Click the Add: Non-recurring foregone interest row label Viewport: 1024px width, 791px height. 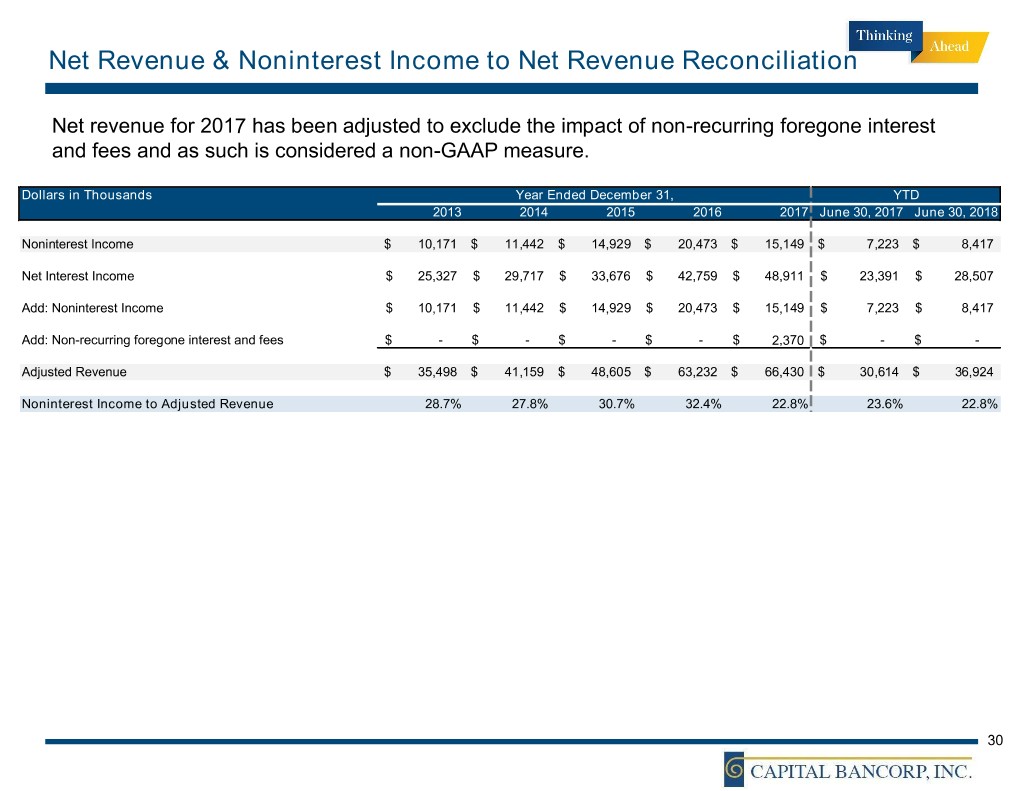coord(152,340)
